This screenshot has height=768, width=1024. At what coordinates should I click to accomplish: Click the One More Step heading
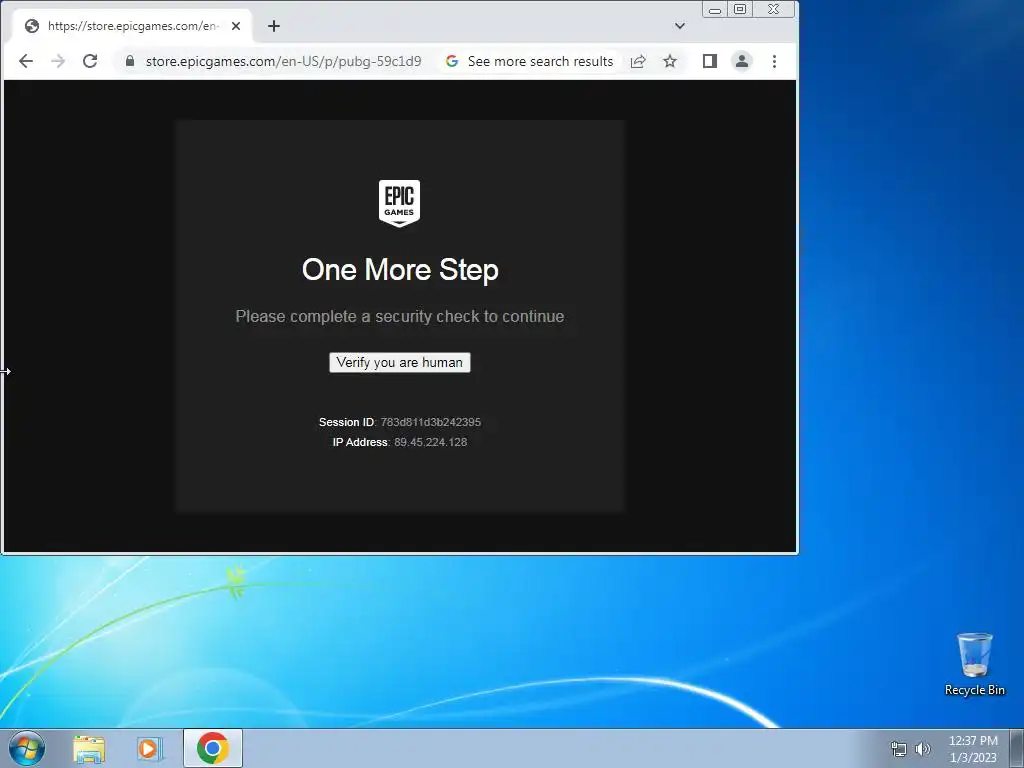[400, 270]
